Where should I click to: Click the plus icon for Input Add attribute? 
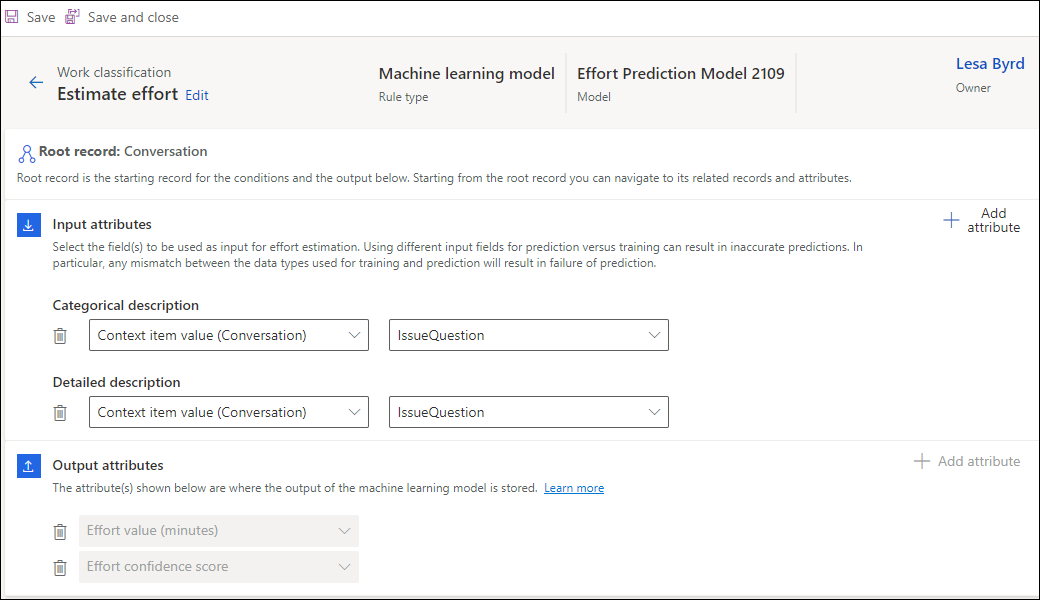951,221
